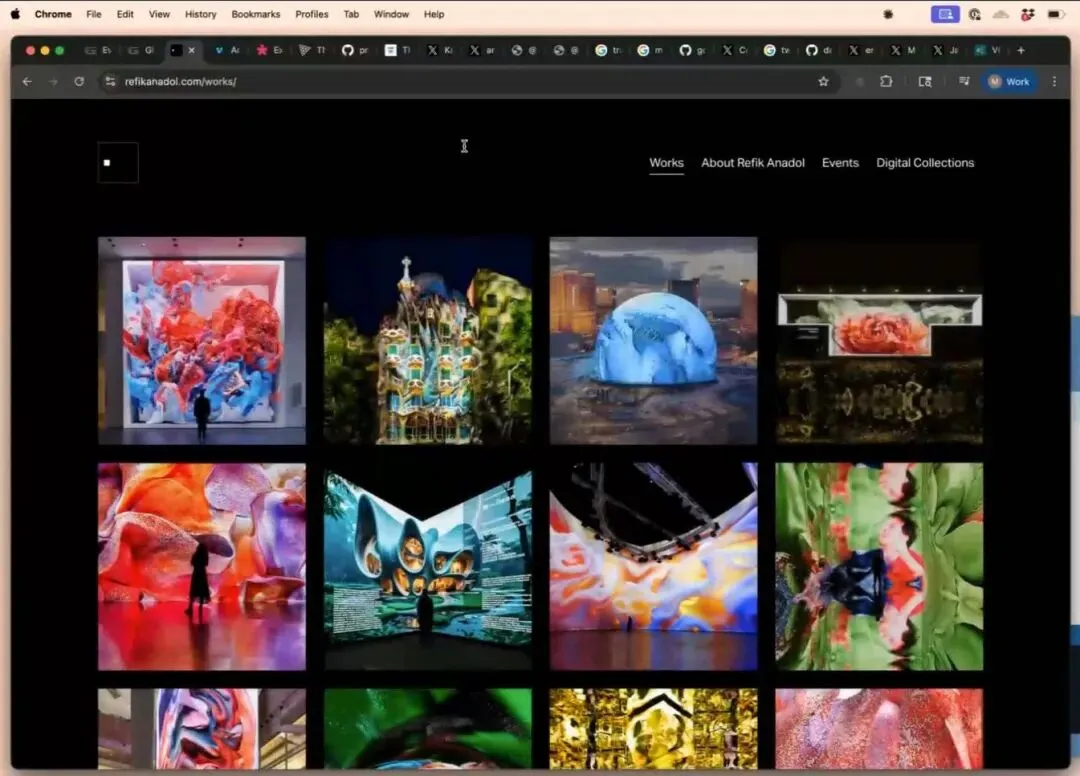Open the Tab menu in the menu bar
Screen dimensions: 1080x776
(351, 14)
